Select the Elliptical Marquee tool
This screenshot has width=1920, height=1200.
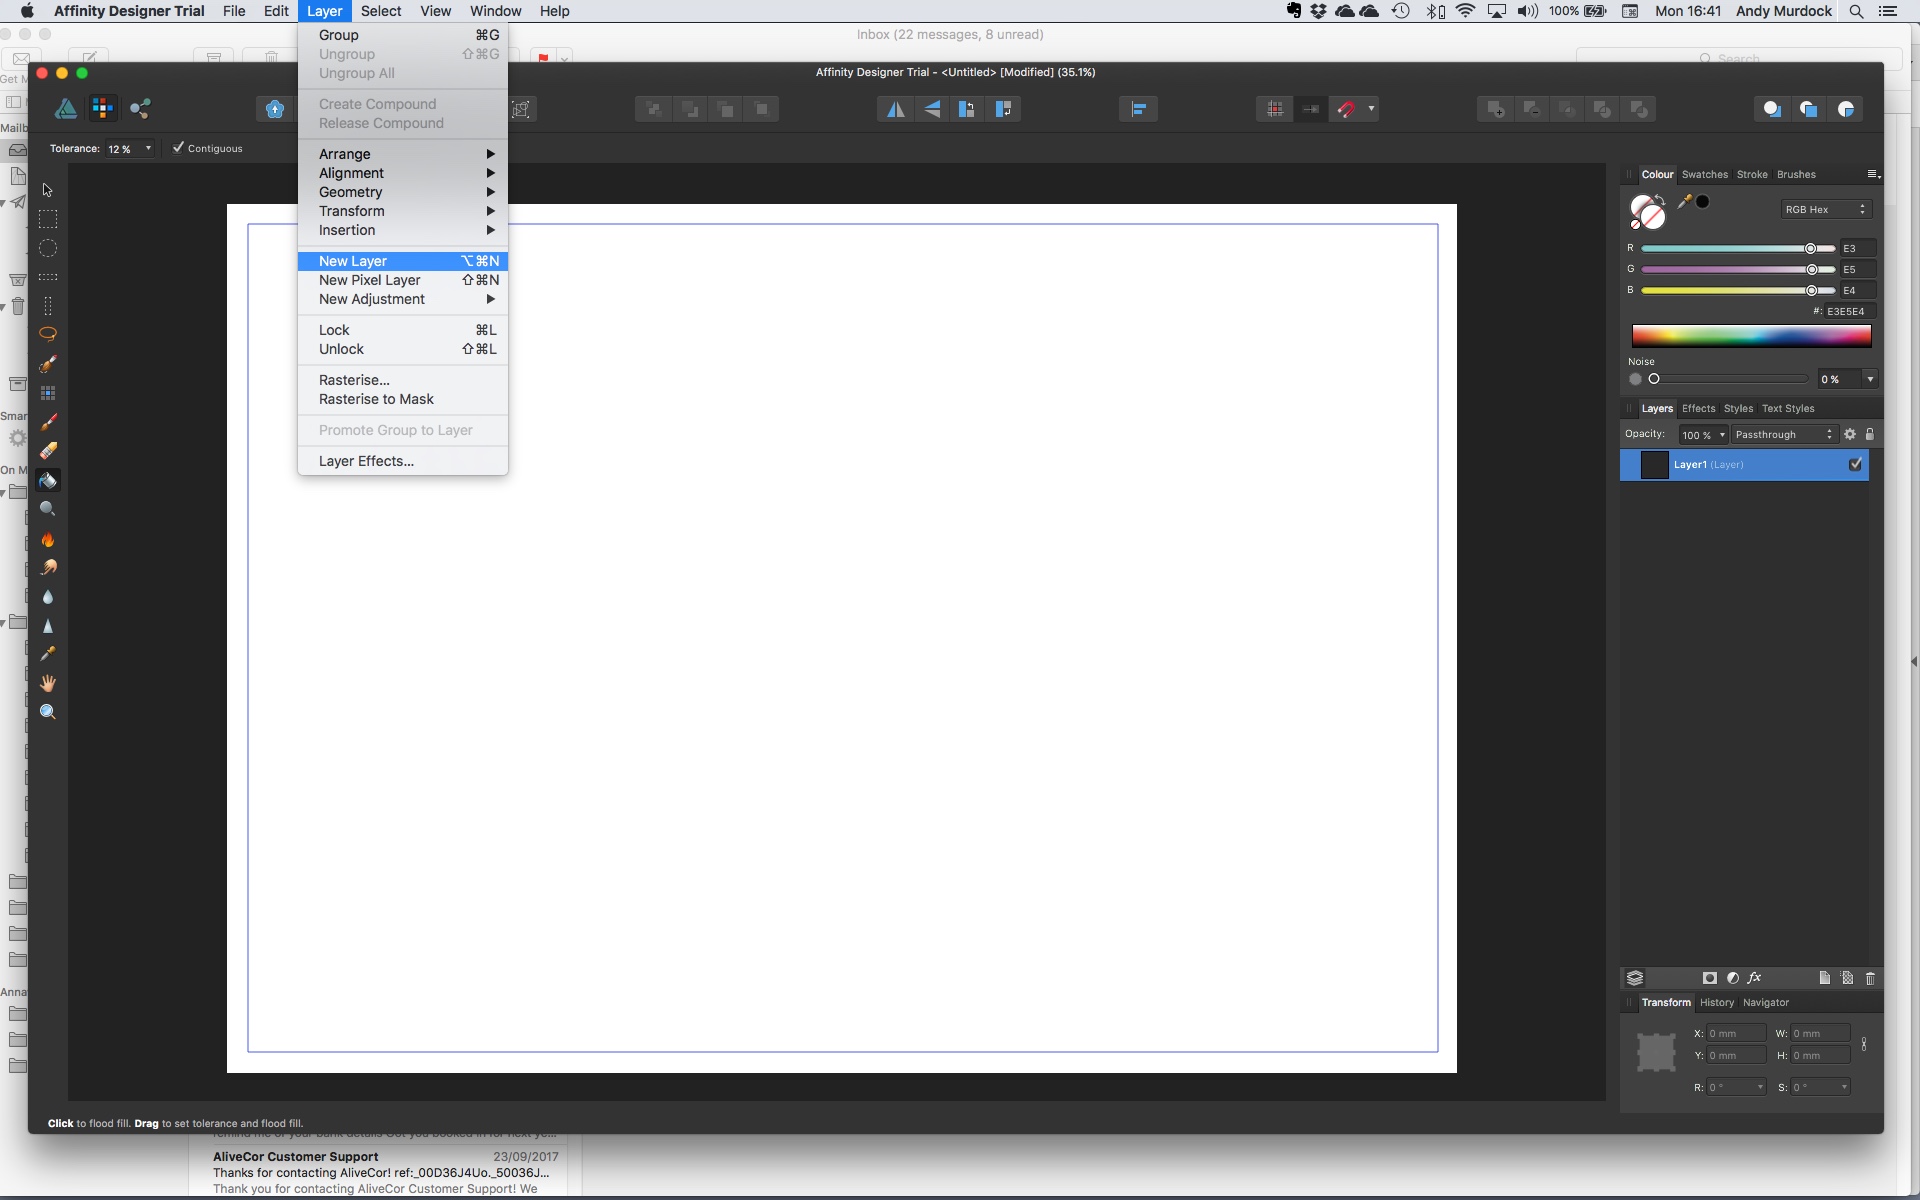click(47, 248)
